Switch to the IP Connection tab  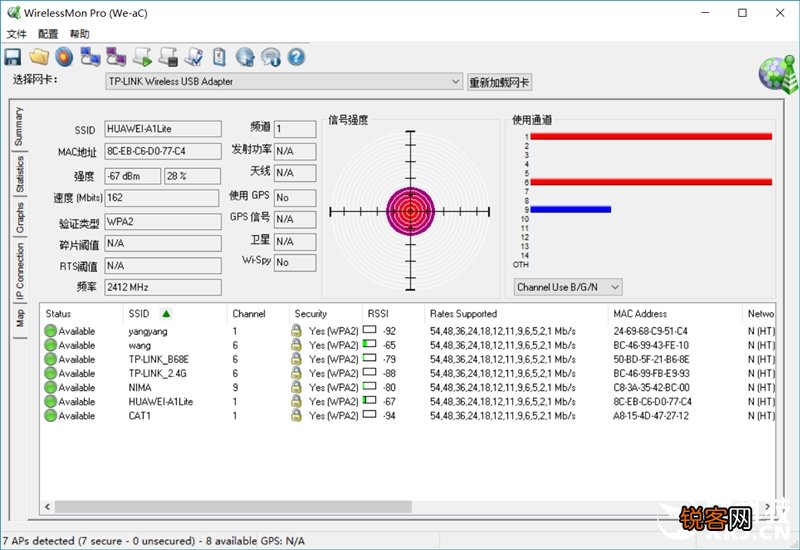pyautogui.click(x=19, y=271)
